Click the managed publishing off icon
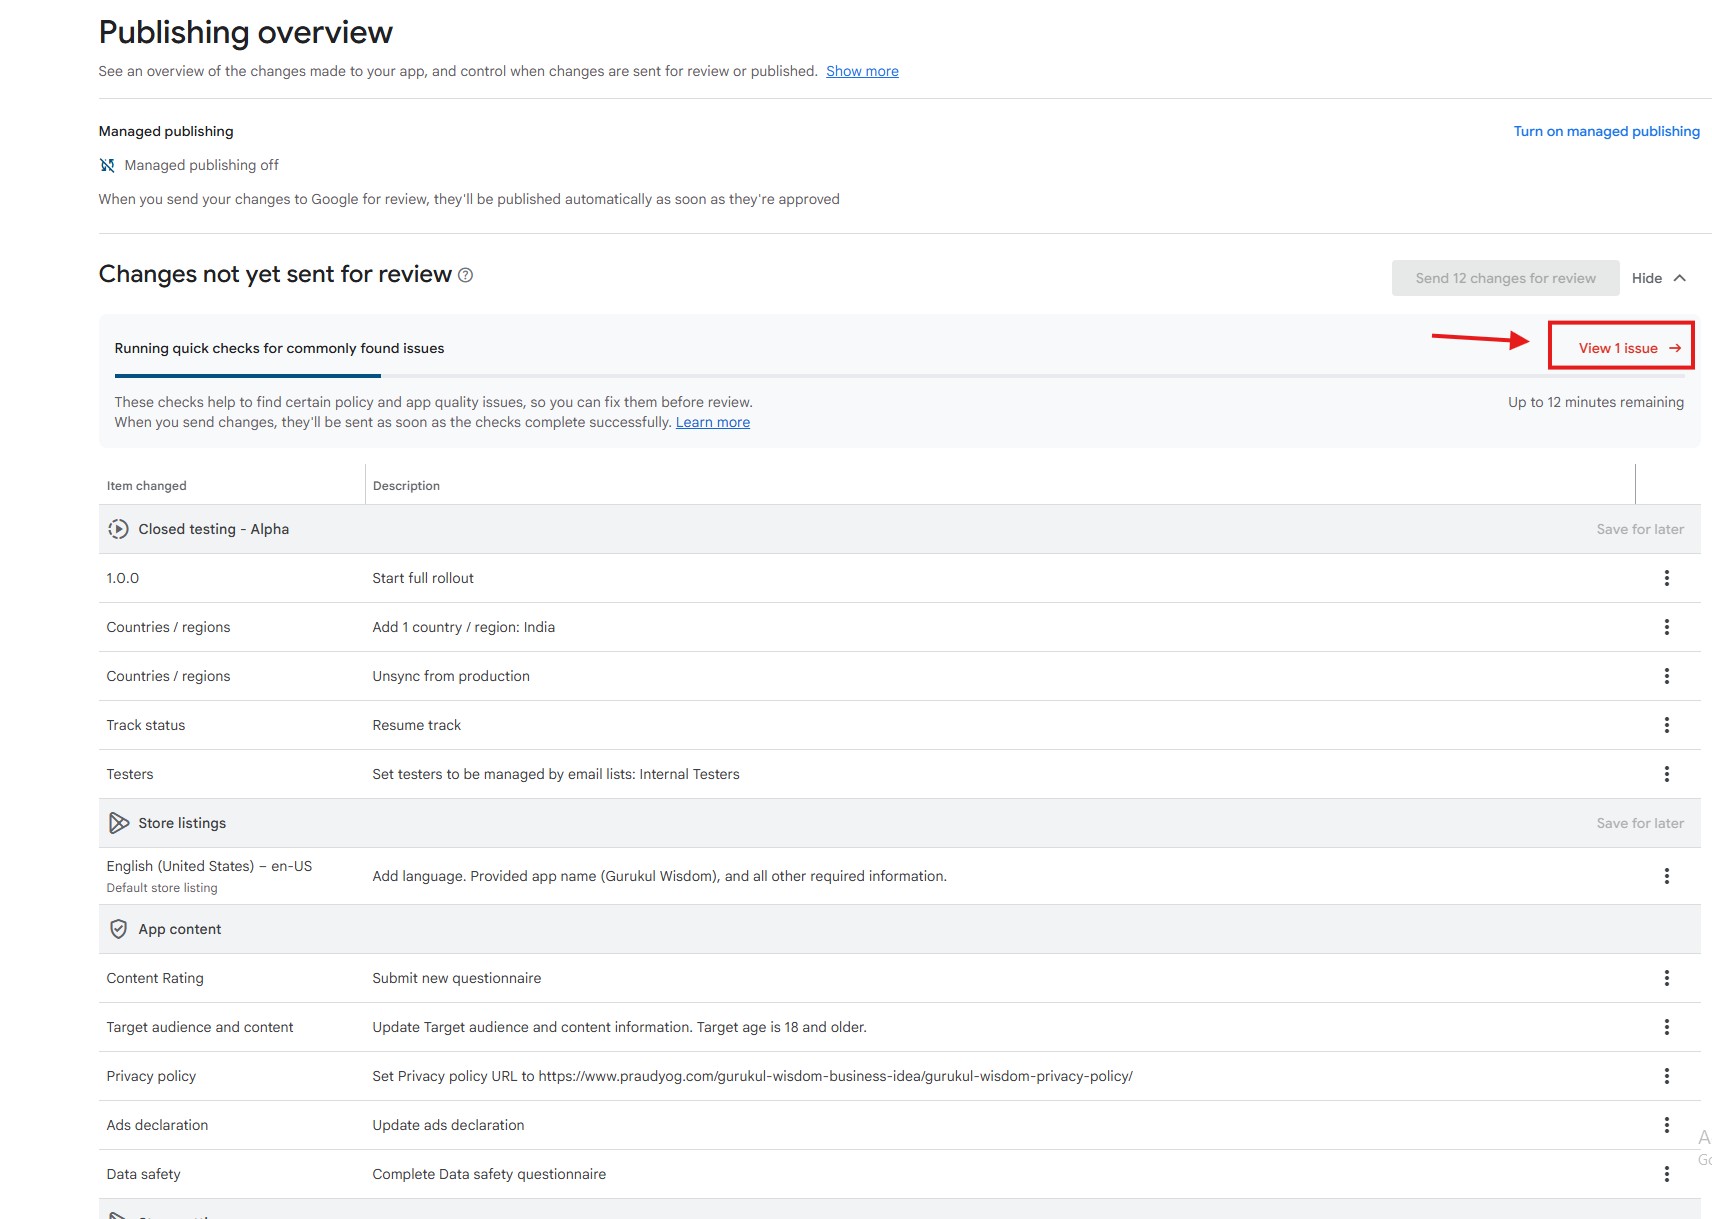The height and width of the screenshot is (1219, 1712). tap(107, 165)
